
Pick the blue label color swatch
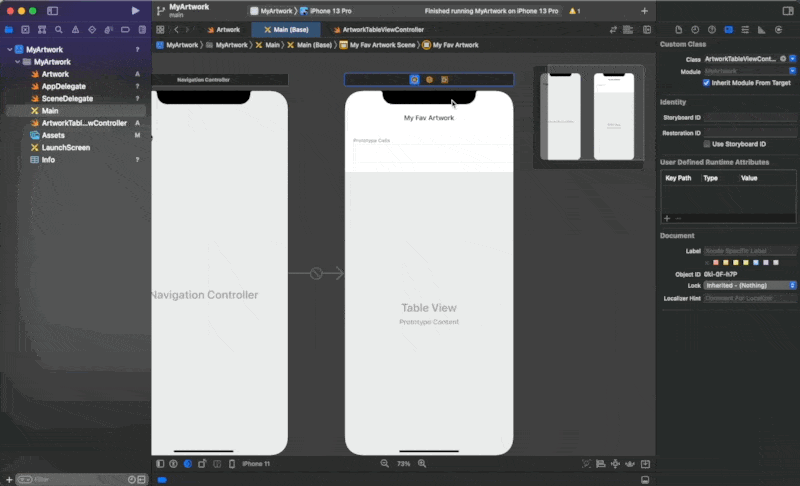click(756, 263)
